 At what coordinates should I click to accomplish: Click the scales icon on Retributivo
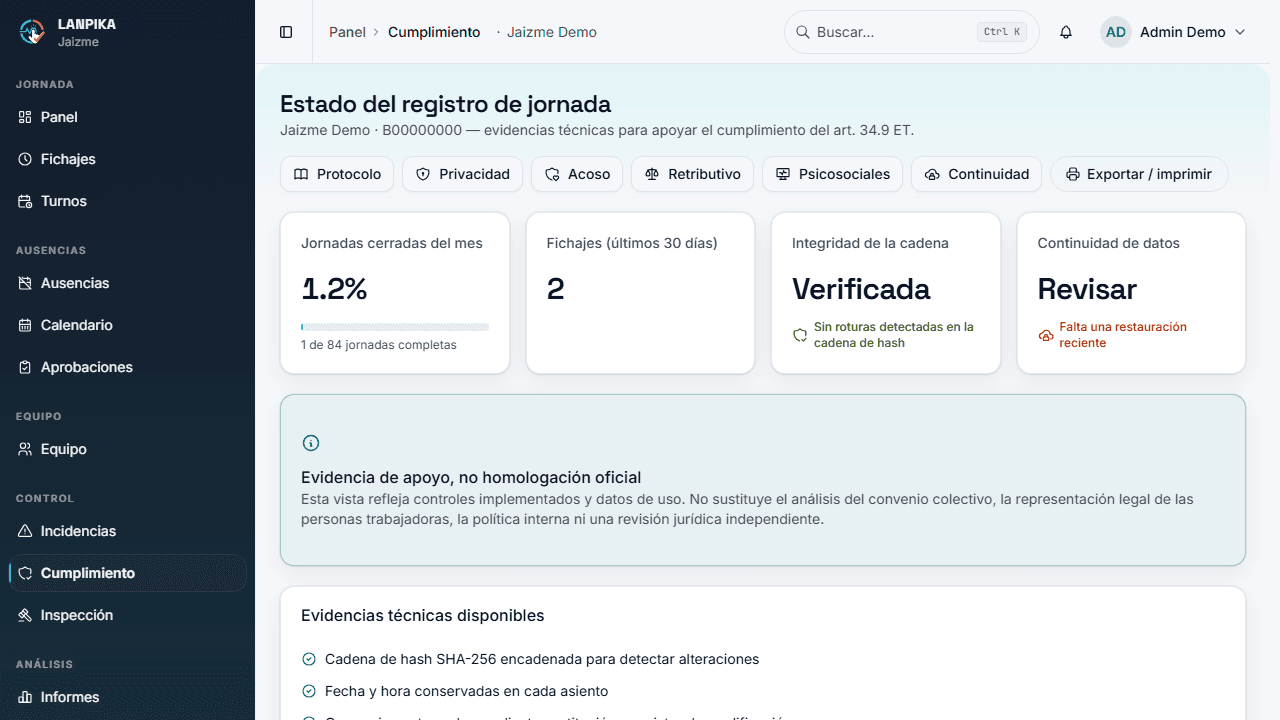click(x=652, y=174)
